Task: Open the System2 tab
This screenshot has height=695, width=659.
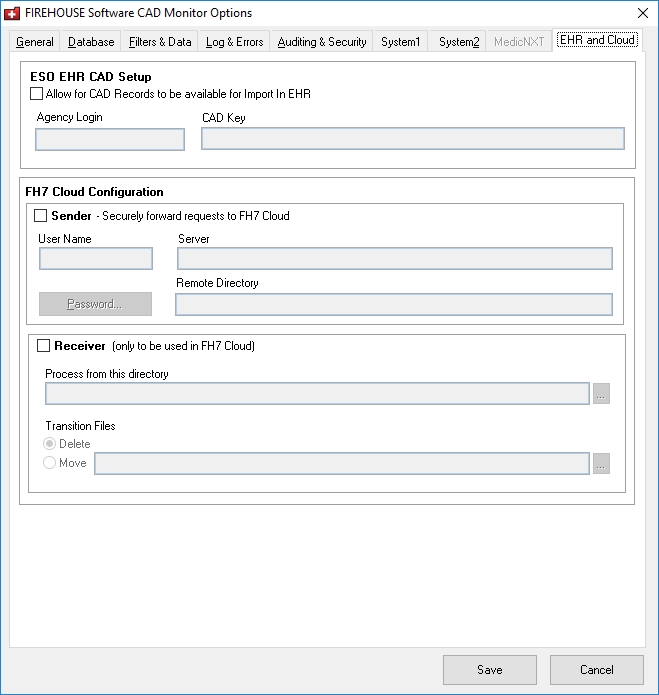Action: coord(459,42)
